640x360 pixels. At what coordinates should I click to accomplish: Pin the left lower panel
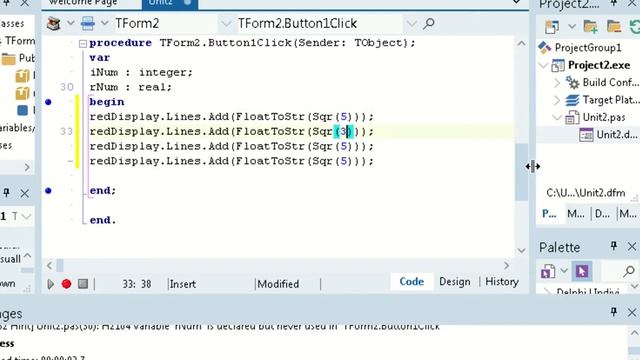tap(7, 192)
